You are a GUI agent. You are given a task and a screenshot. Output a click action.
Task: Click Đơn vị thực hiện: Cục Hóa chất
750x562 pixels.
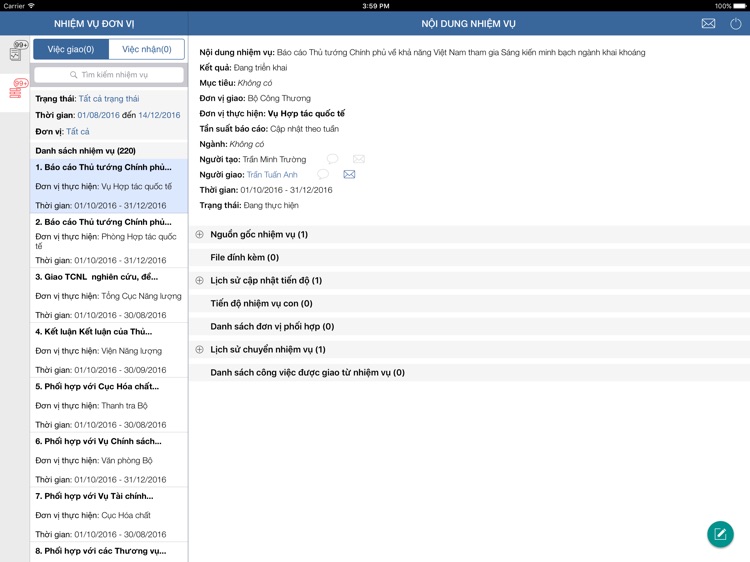coord(92,515)
